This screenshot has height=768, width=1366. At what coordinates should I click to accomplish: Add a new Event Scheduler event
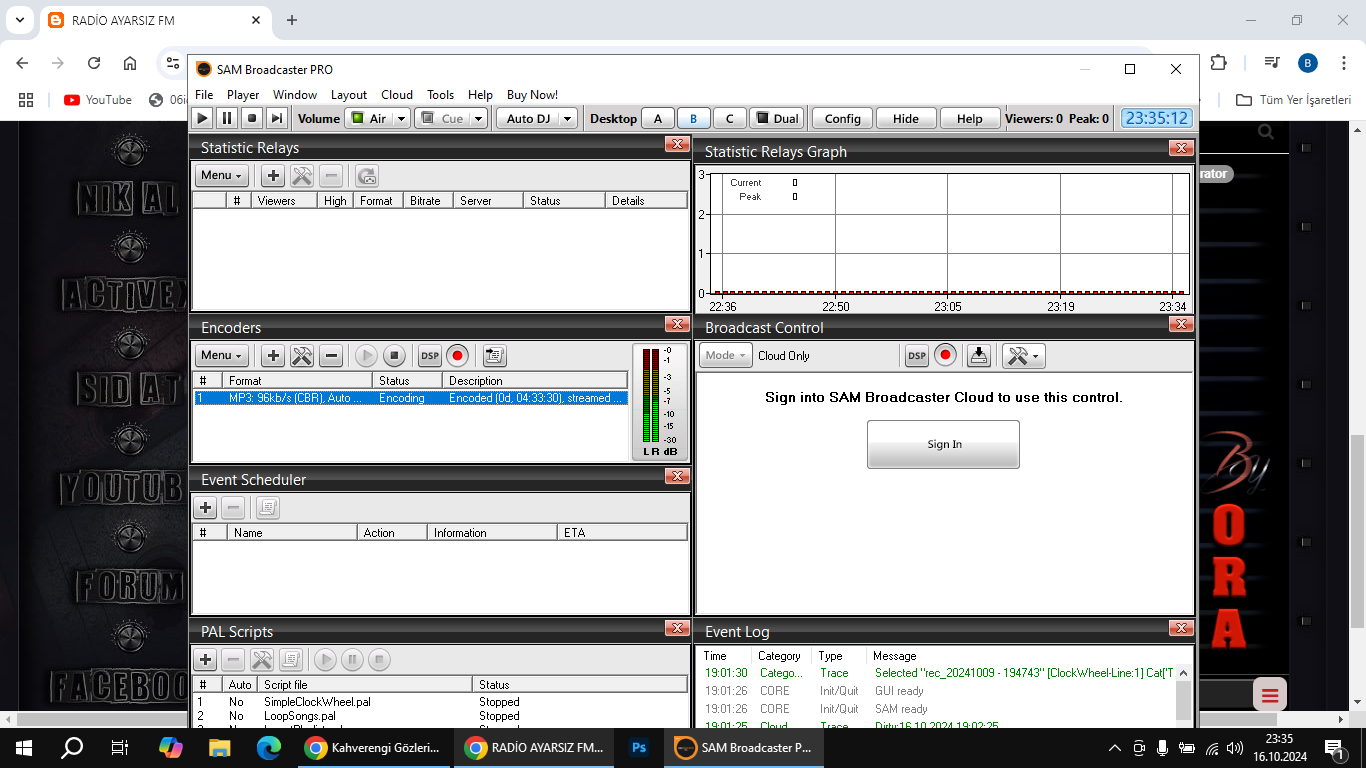point(205,508)
